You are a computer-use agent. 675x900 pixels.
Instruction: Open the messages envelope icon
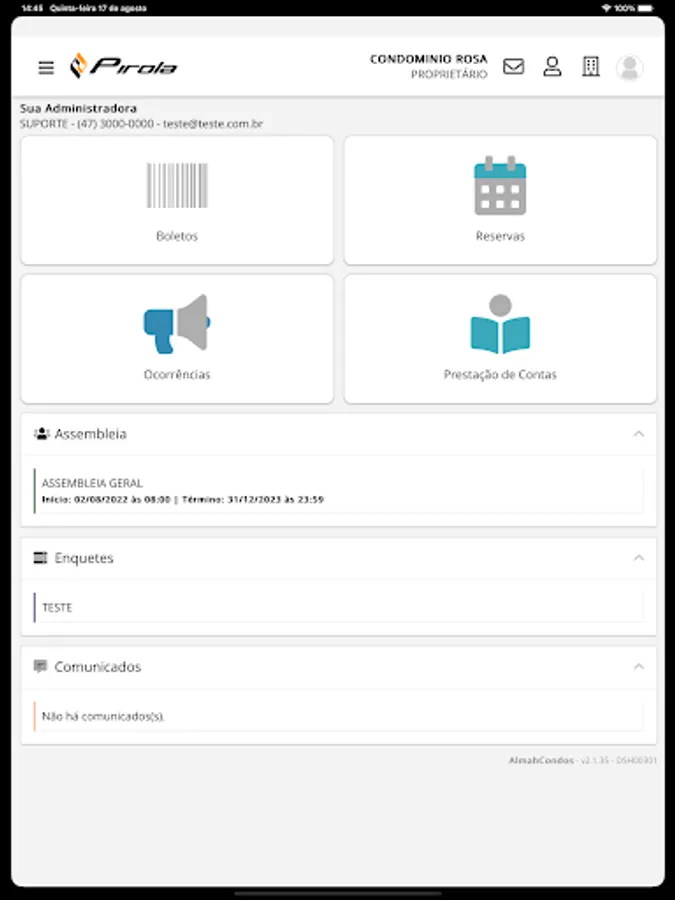point(513,67)
